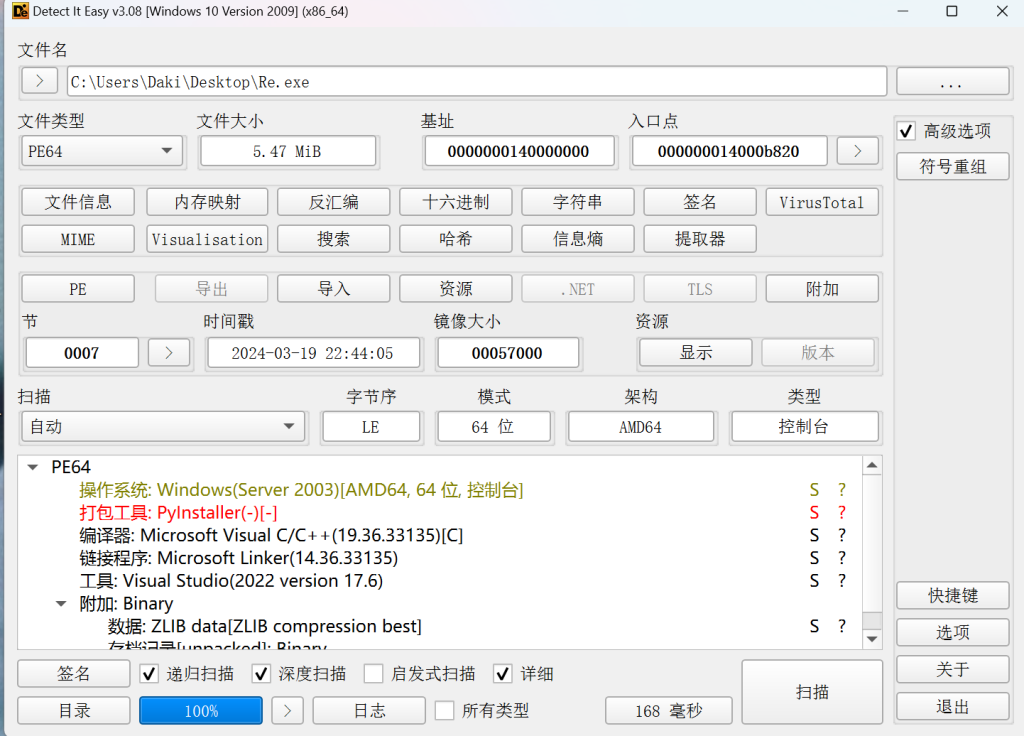The width and height of the screenshot is (1024, 736).
Task: Enable the 启发式扫描 checkbox
Action: pyautogui.click(x=374, y=674)
